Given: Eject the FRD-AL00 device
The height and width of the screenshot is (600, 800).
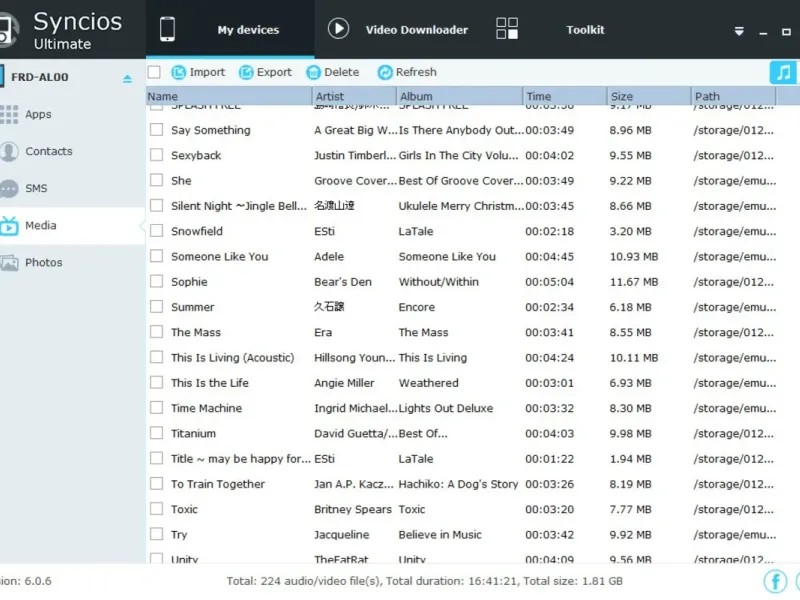Looking at the screenshot, I should pos(127,78).
